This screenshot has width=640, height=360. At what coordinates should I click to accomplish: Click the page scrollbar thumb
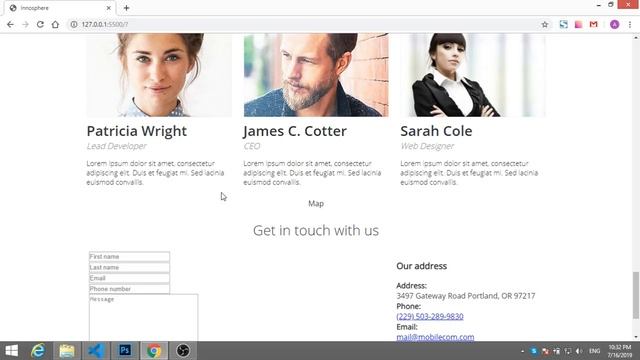click(x=636, y=295)
